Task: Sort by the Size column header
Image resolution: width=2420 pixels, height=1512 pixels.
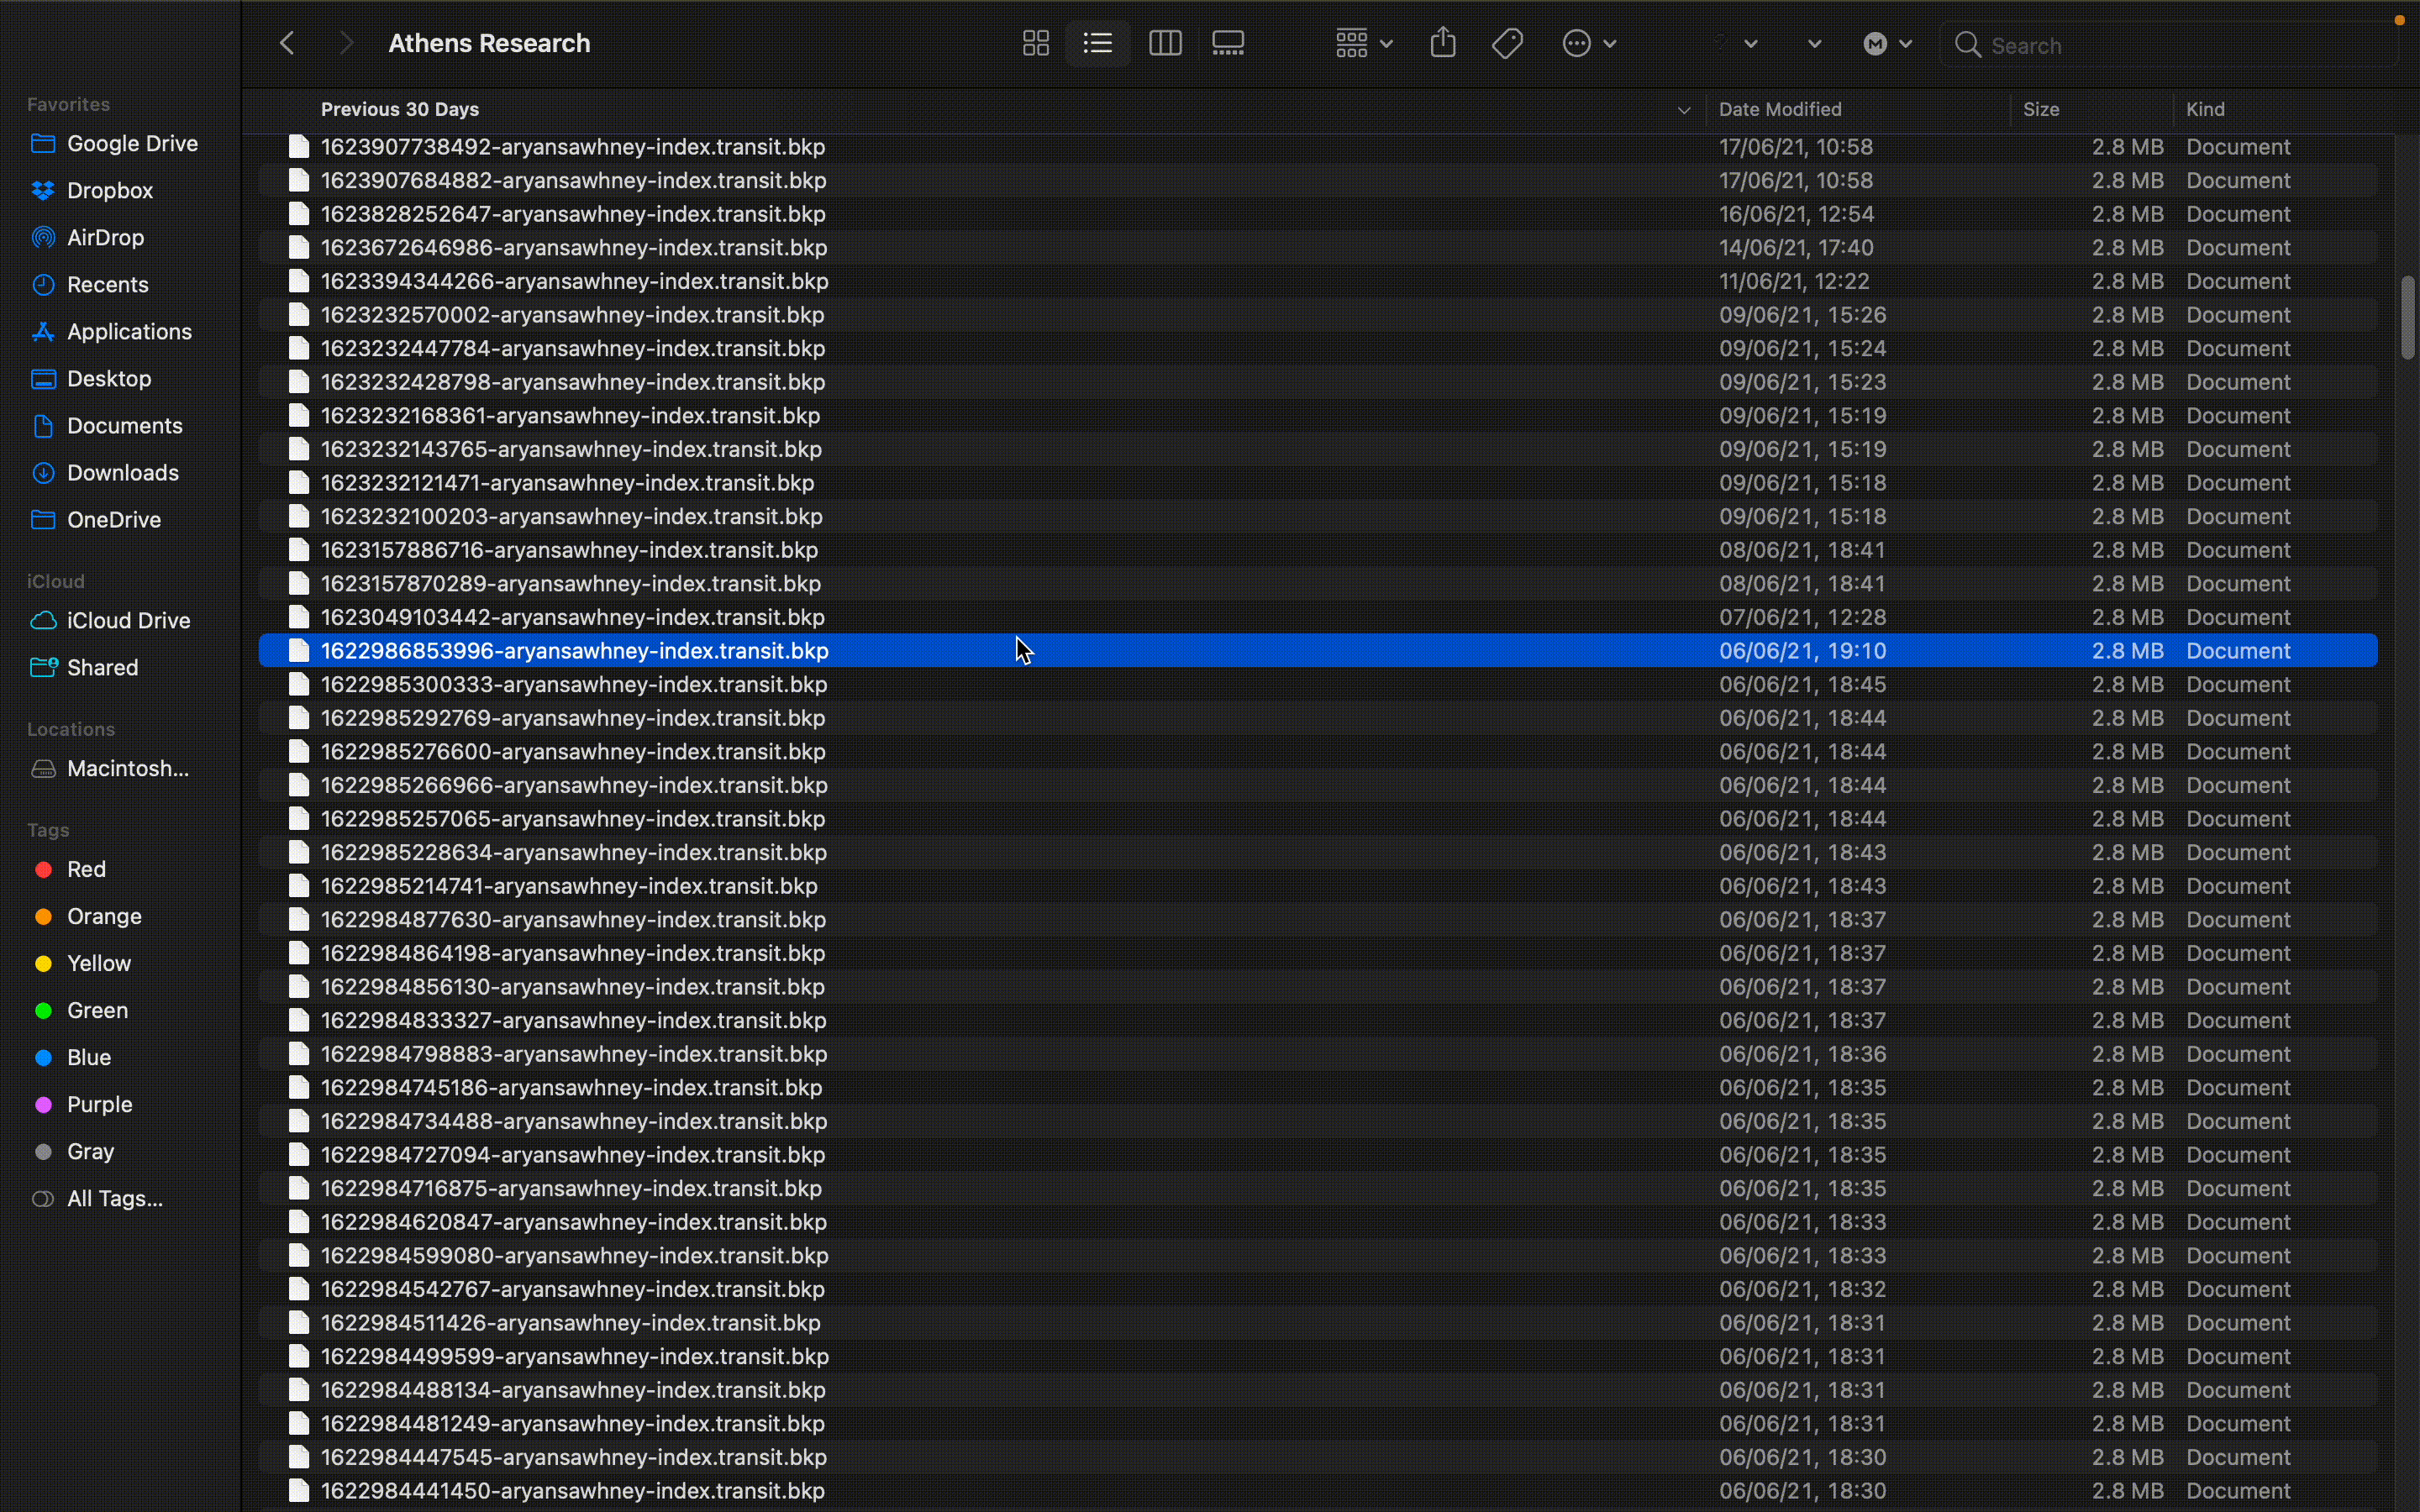Action: pos(2040,109)
